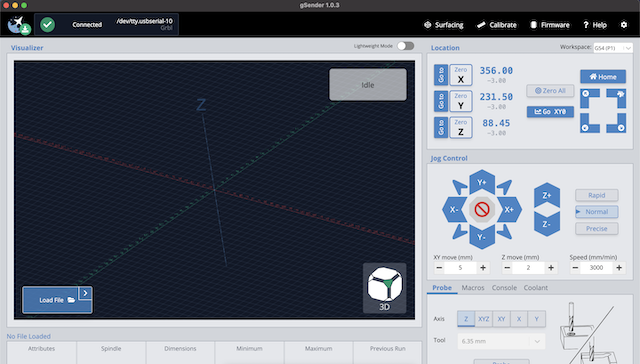This screenshot has width=640, height=364.
Task: Increase jog speed
Action: (x=619, y=268)
